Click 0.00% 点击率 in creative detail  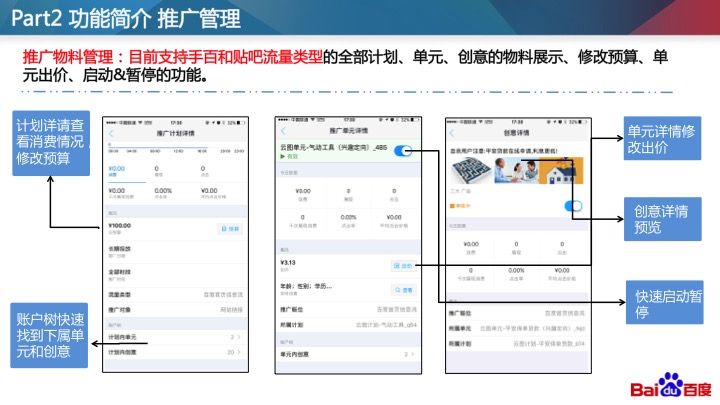coord(516,274)
